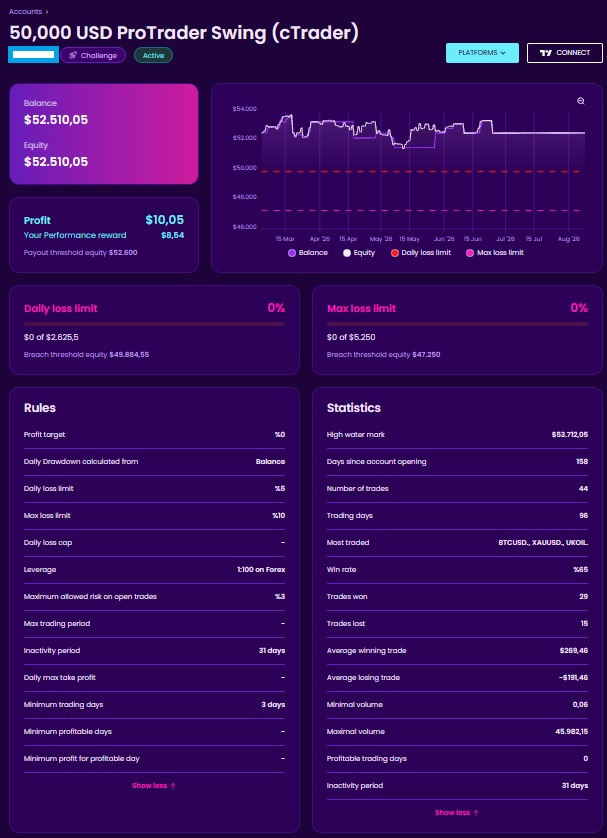Click Payout threshold equity $52.600 text

click(81, 252)
